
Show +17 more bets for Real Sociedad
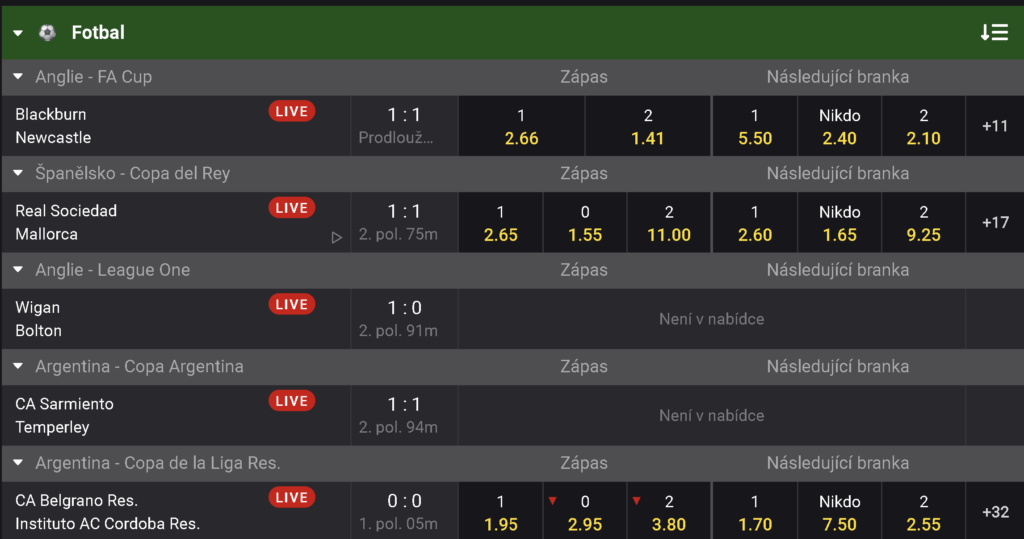[995, 223]
